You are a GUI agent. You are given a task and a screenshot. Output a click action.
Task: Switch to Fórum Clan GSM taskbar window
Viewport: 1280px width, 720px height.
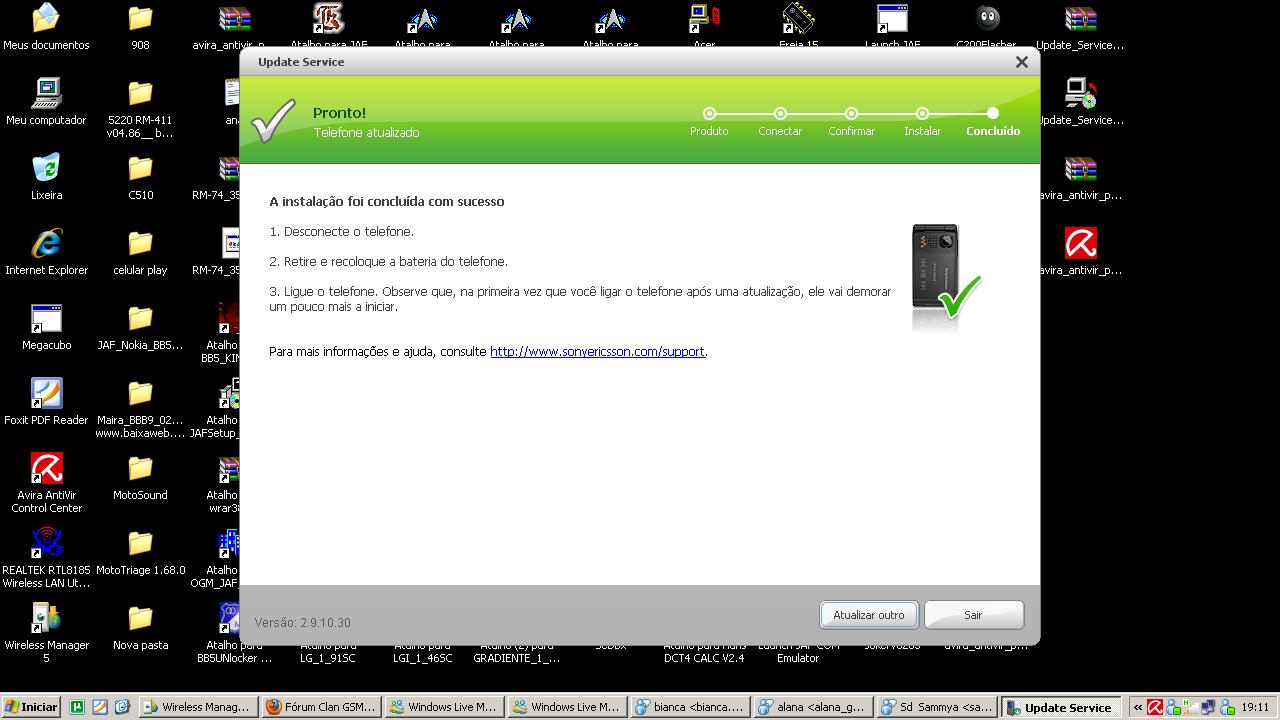tap(320, 707)
